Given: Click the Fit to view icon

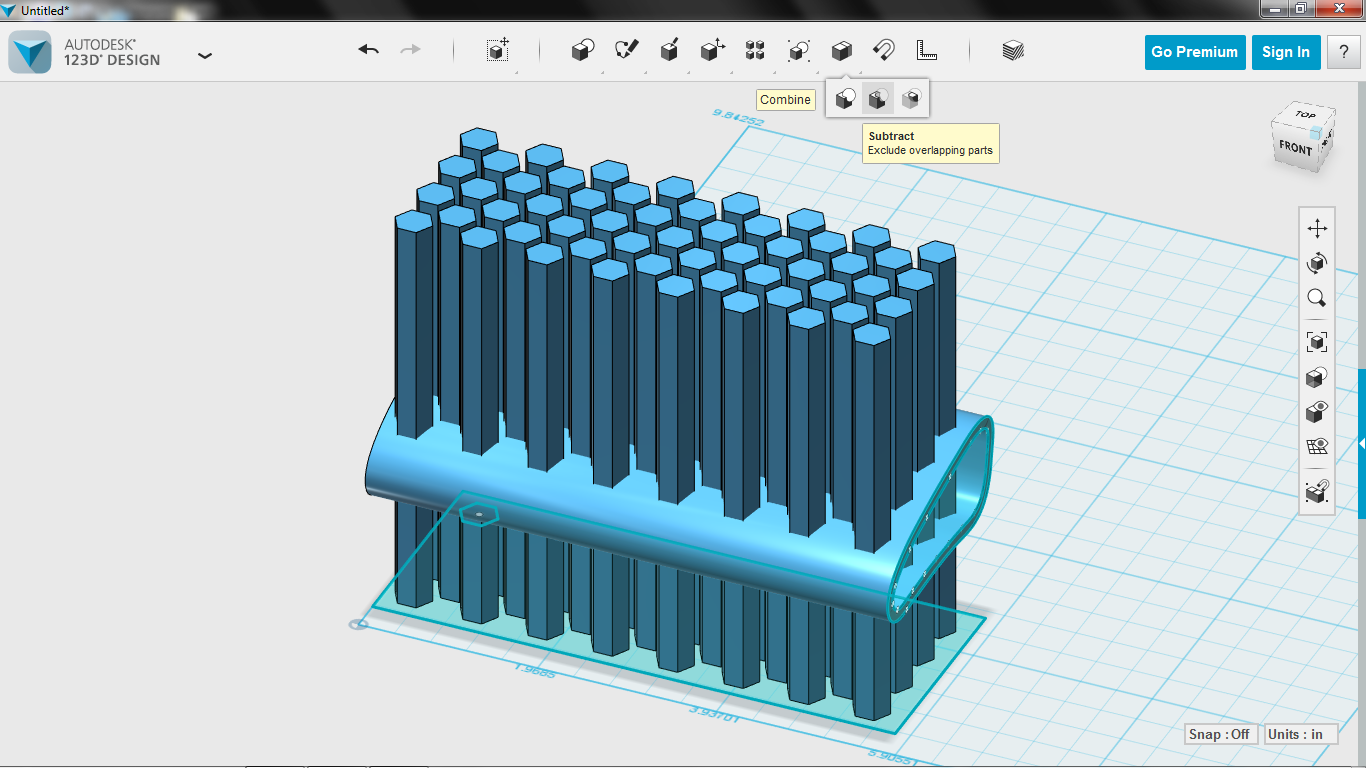Looking at the screenshot, I should coord(1317,342).
